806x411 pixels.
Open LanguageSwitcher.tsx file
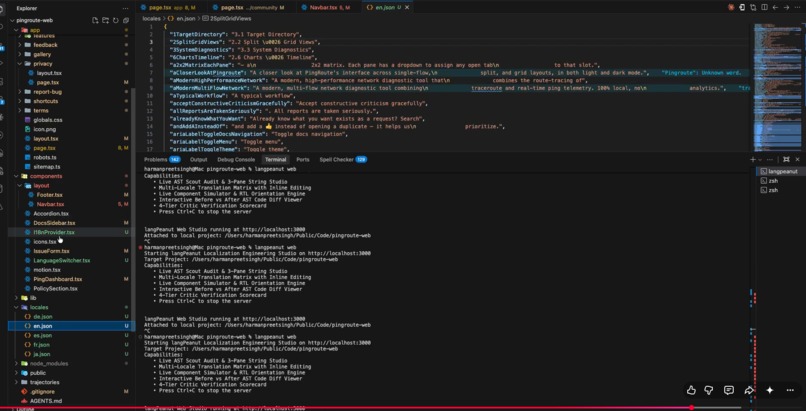(x=62, y=260)
